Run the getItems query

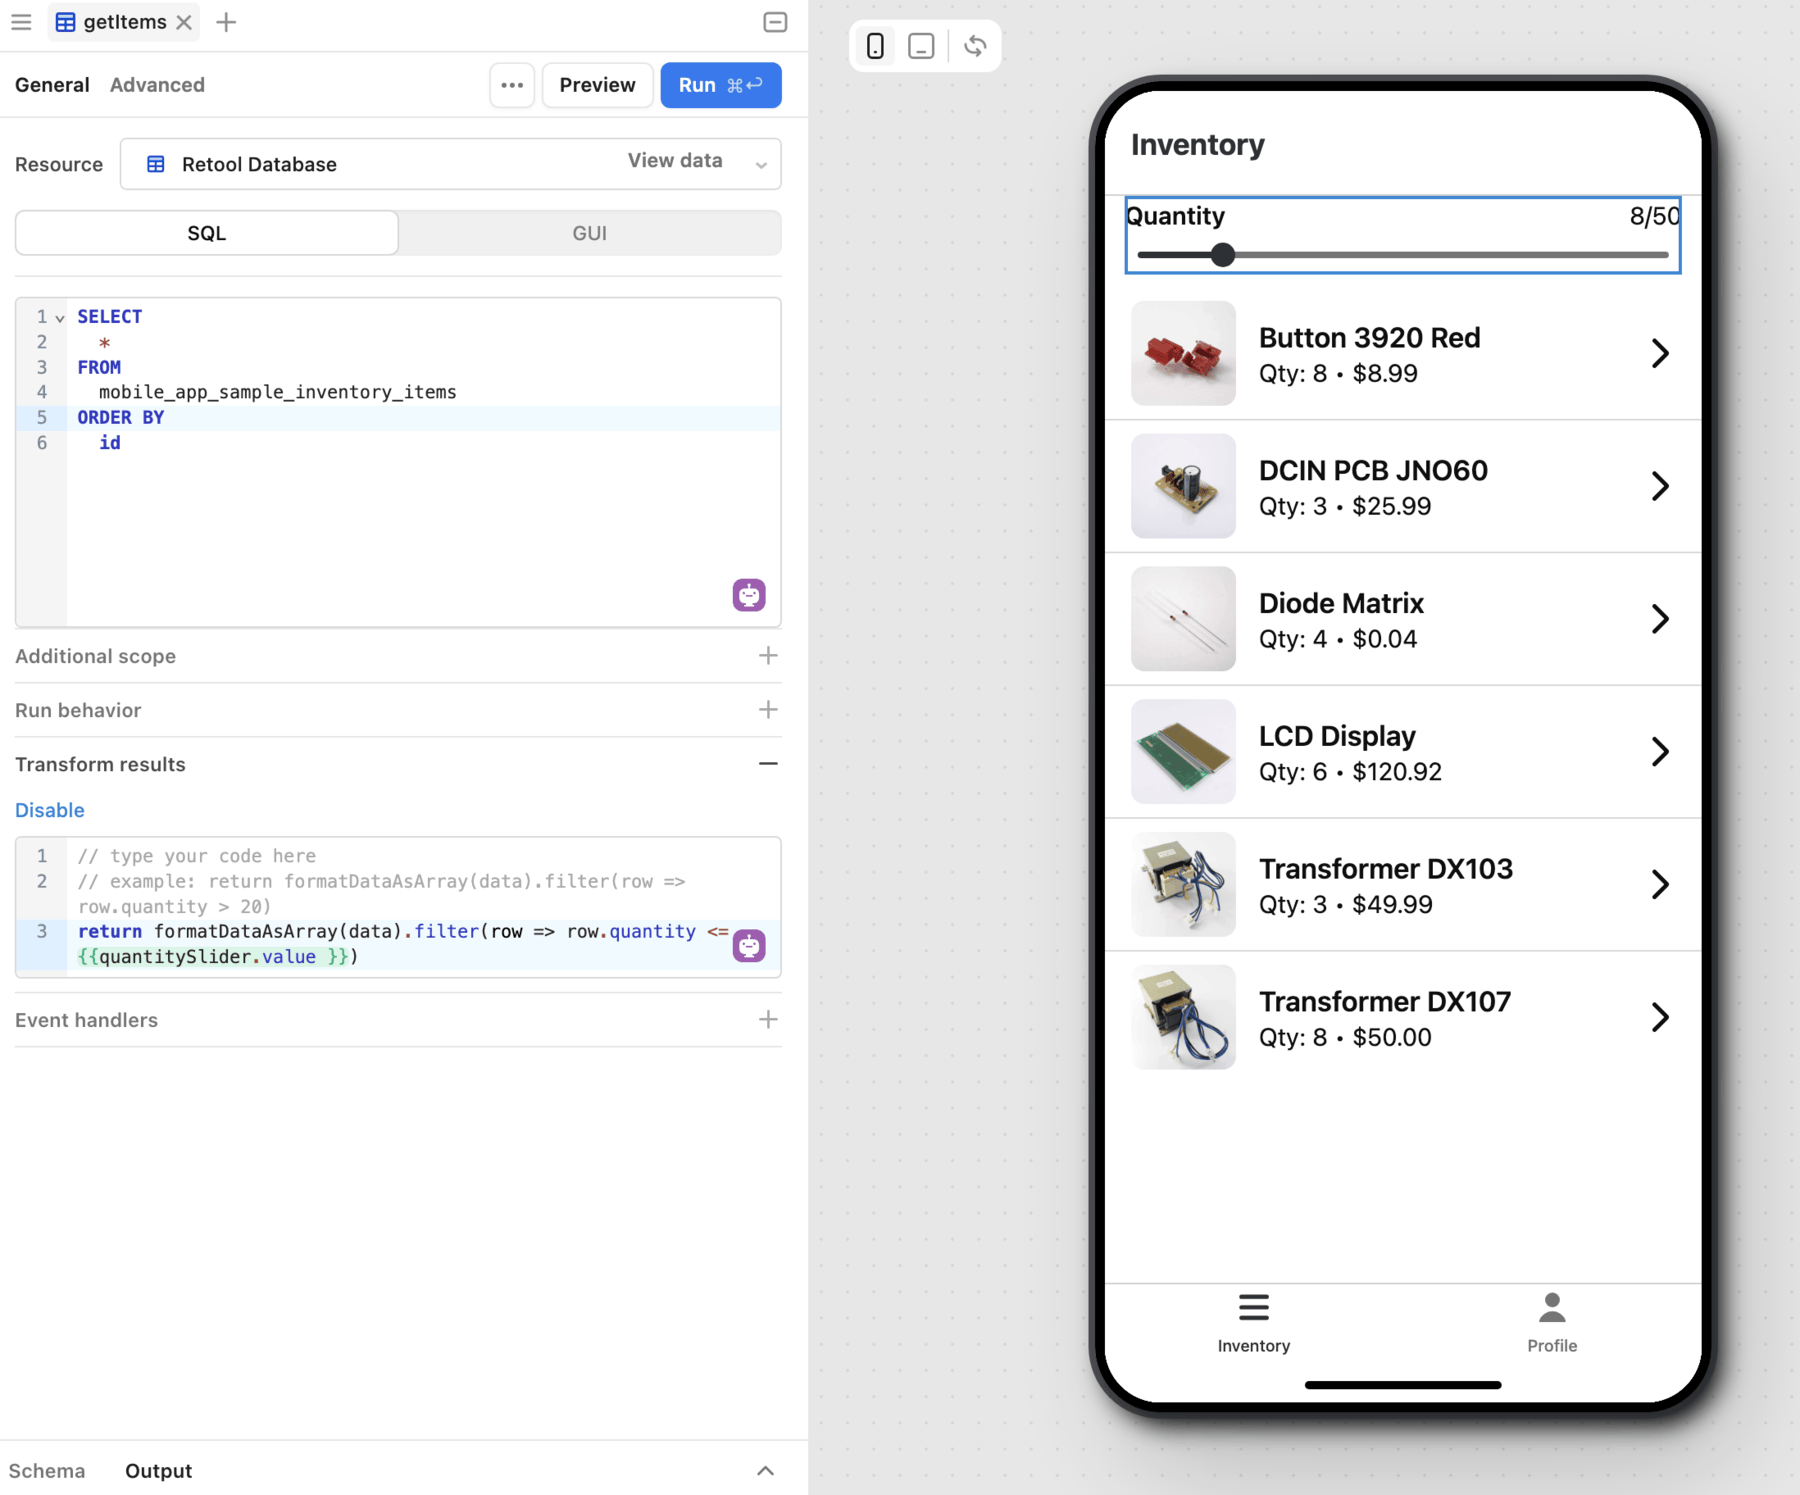click(x=720, y=85)
